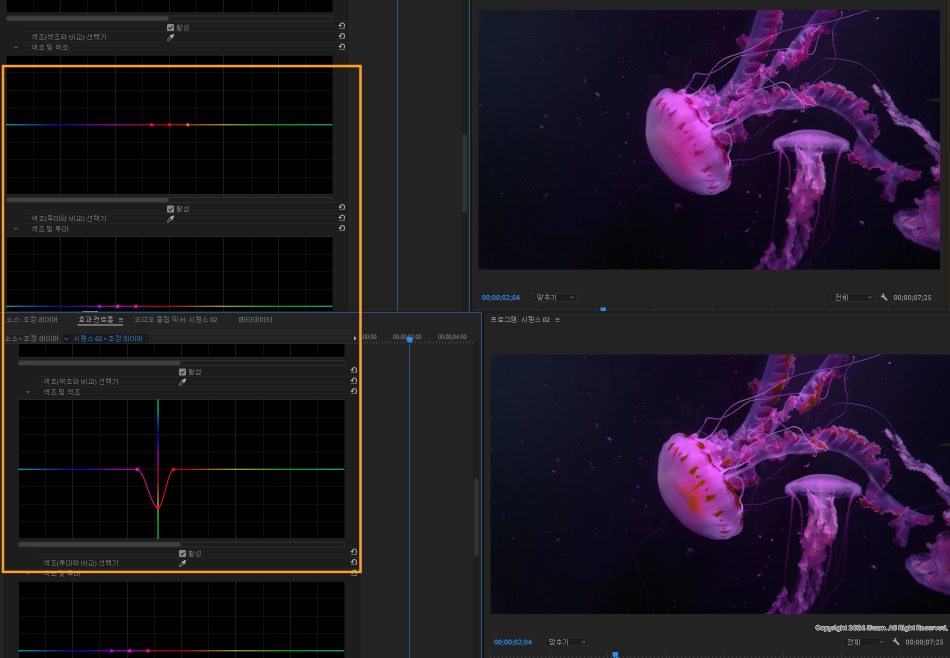950x658 pixels.
Task: Switch to 소스: 조정 레이어 tab
Action: click(x=32, y=320)
